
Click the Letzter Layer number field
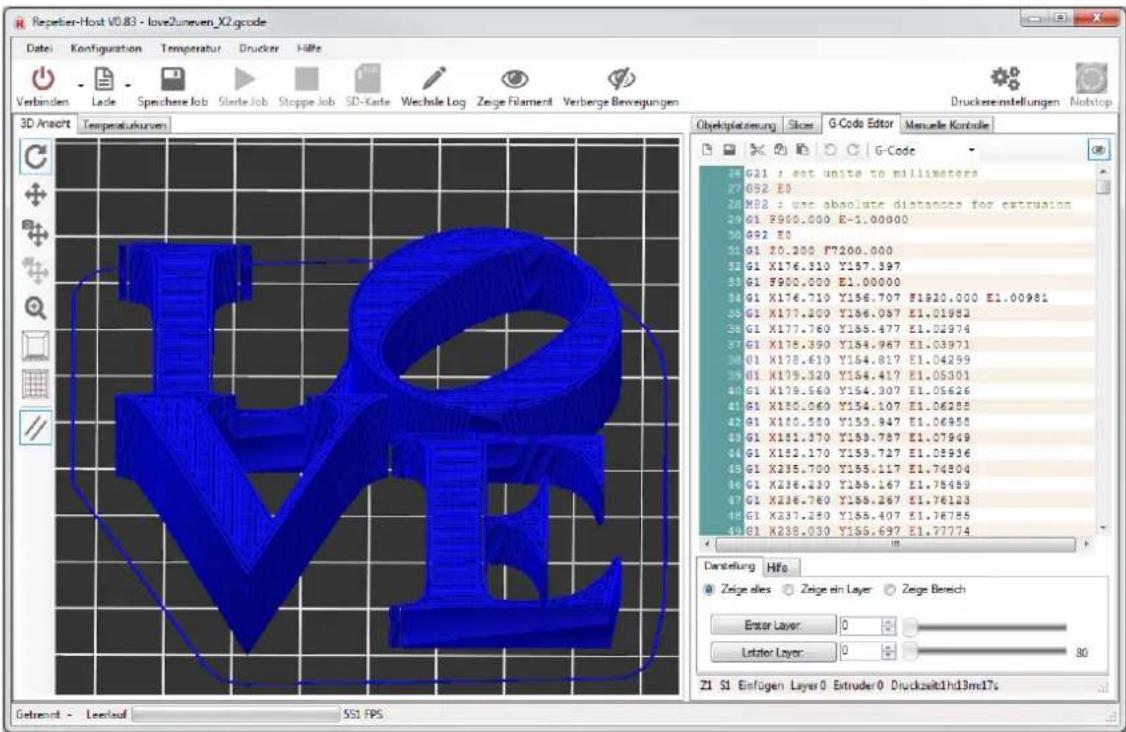(860, 652)
